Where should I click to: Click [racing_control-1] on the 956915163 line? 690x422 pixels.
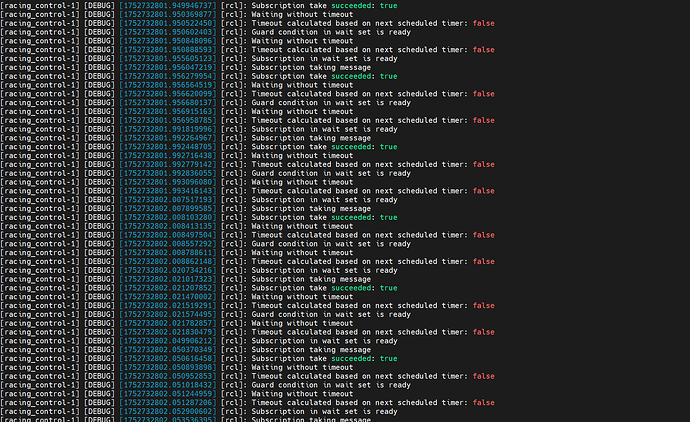pyautogui.click(x=40, y=111)
